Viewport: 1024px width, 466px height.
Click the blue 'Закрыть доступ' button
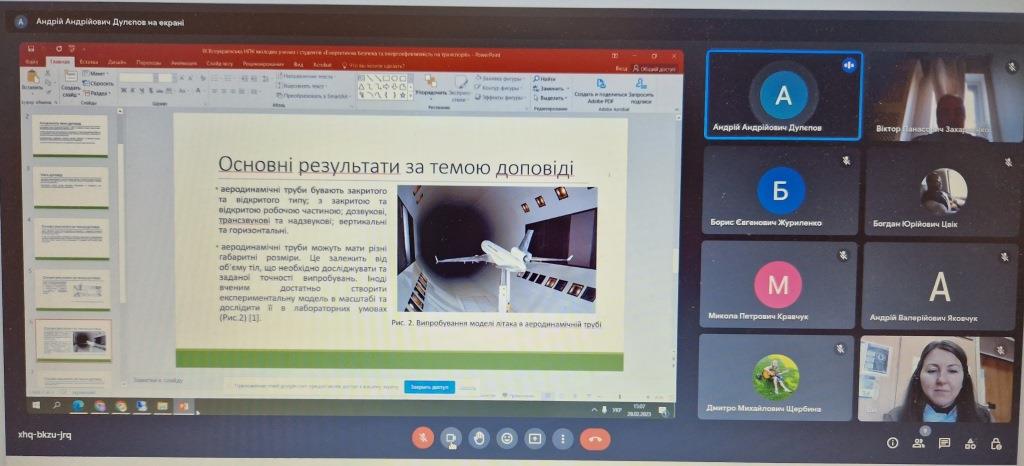point(429,387)
